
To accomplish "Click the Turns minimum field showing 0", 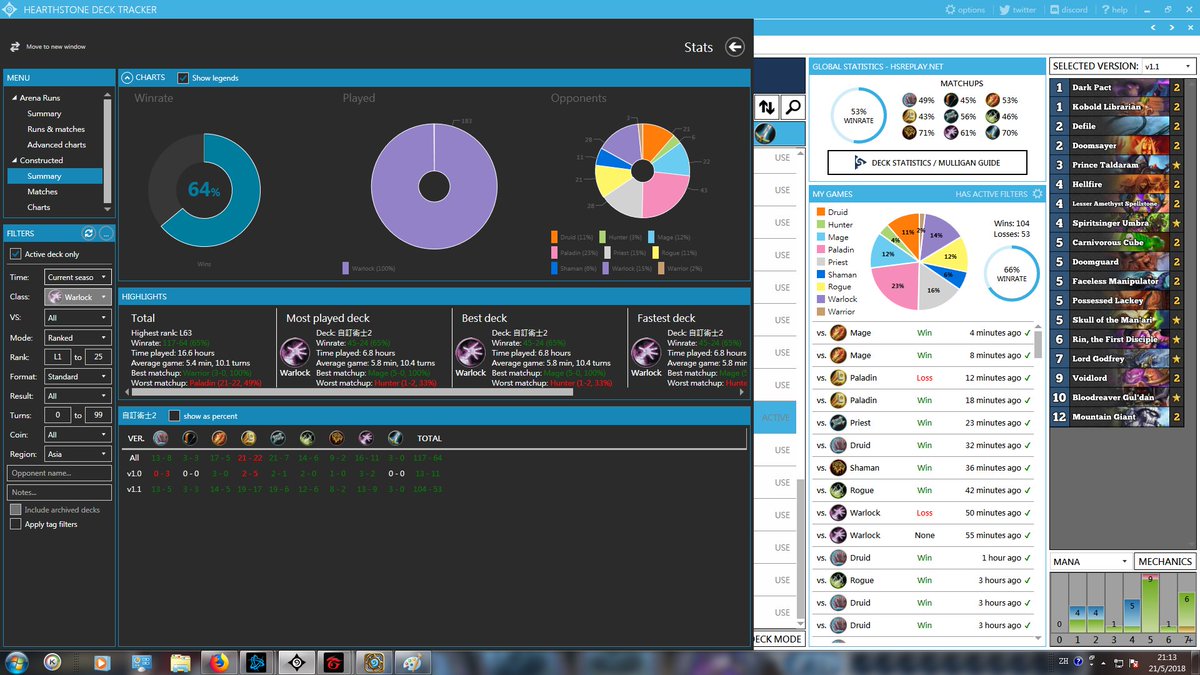I will pyautogui.click(x=57, y=415).
